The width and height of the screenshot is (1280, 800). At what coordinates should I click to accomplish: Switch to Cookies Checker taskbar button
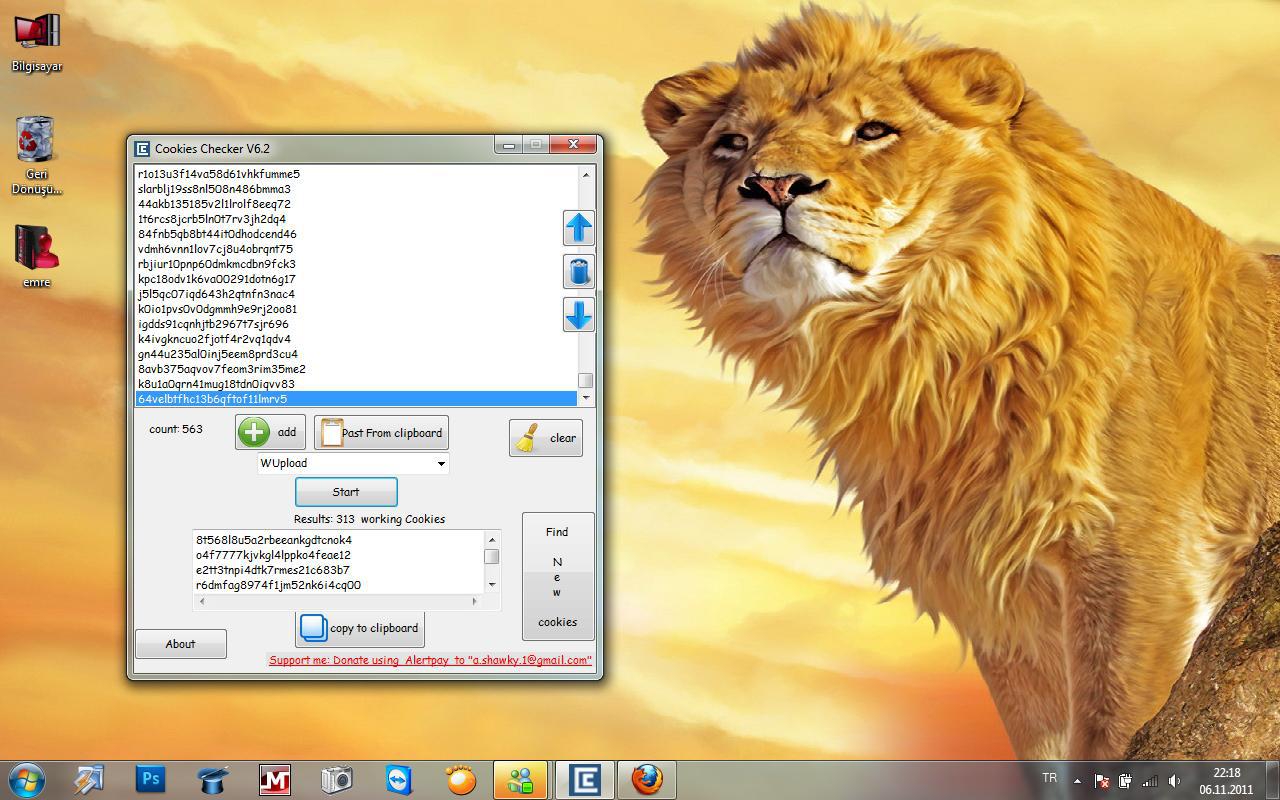pyautogui.click(x=584, y=779)
